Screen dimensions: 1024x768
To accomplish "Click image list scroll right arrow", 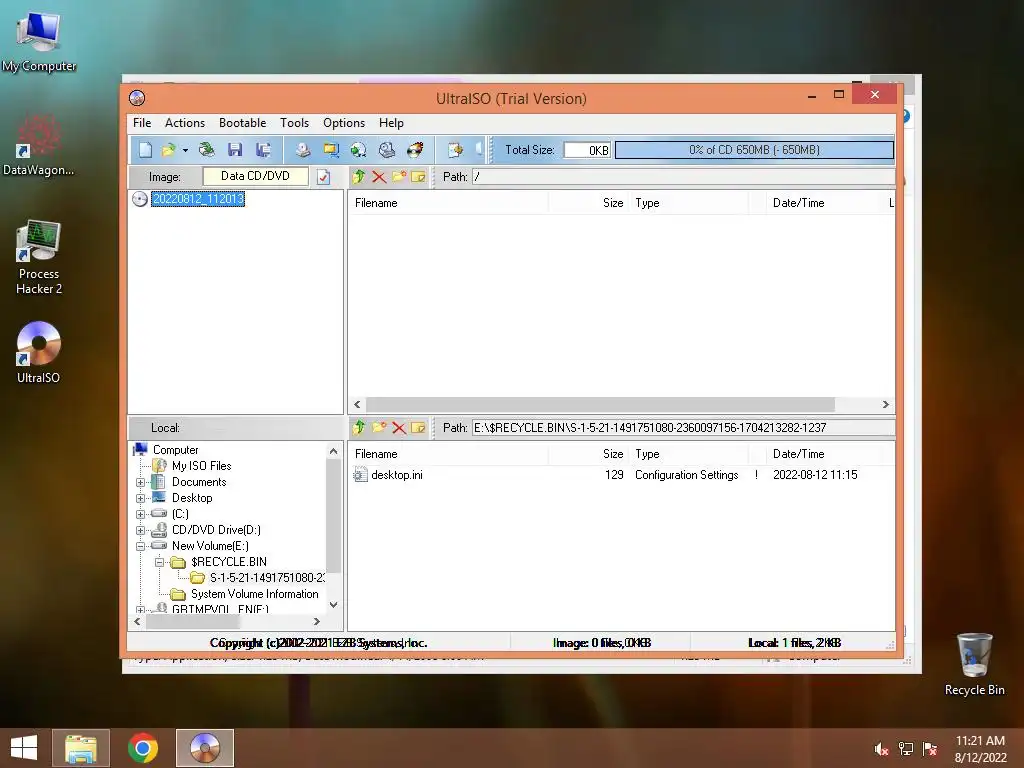I will (886, 404).
